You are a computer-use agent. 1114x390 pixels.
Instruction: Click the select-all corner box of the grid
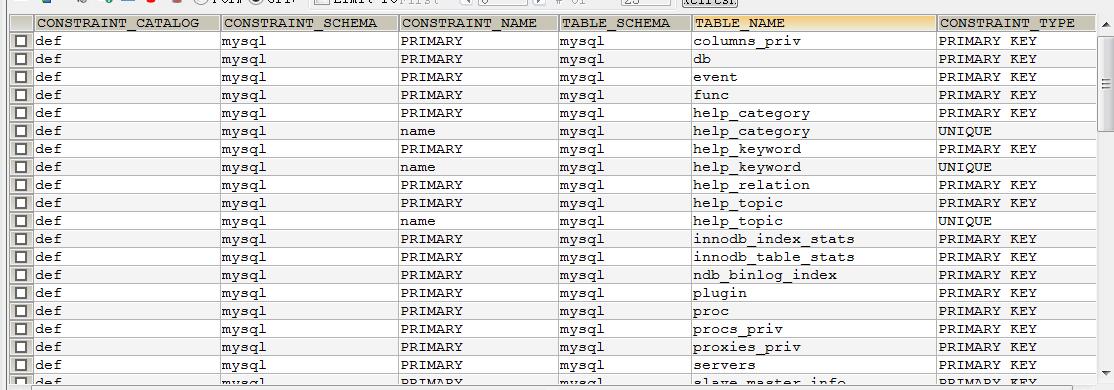(x=21, y=23)
